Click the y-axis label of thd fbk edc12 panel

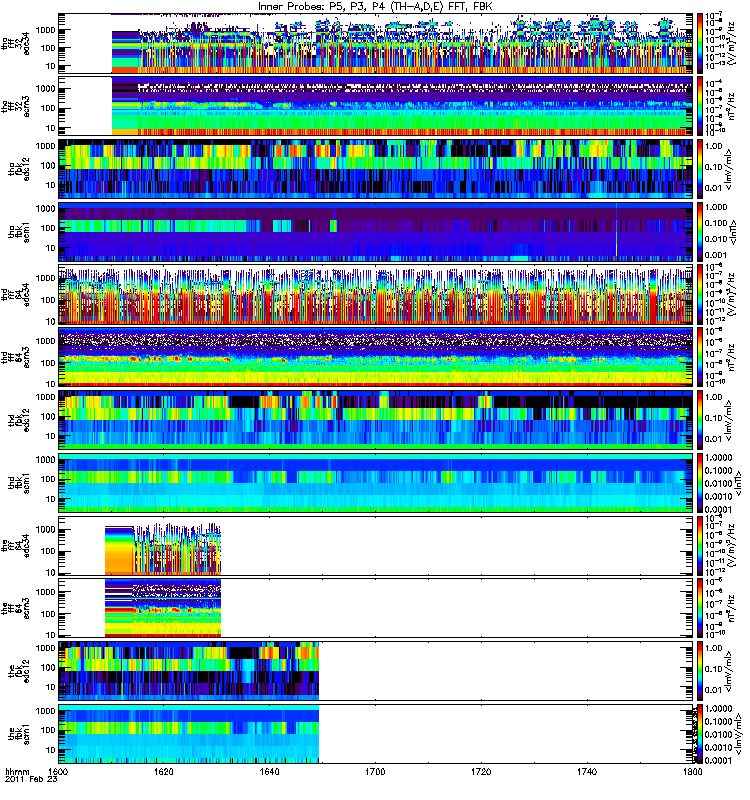18,420
